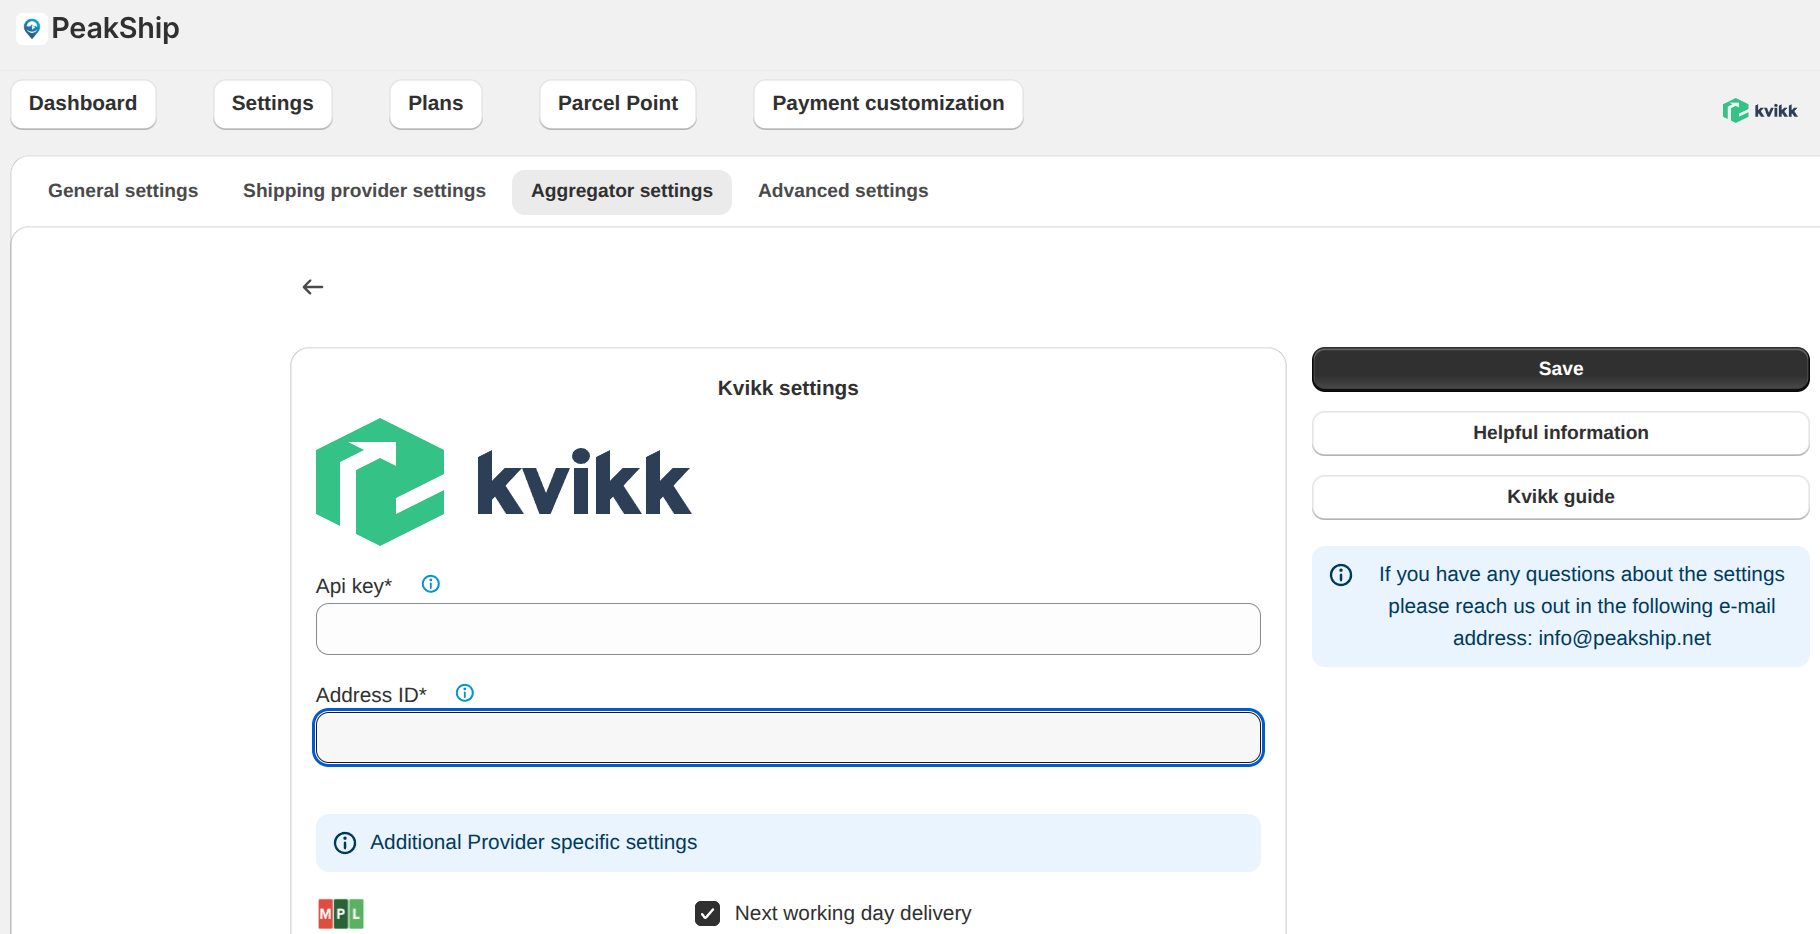This screenshot has height=934, width=1820.
Task: Click the PeakShip pin logo icon
Action: tap(31, 28)
